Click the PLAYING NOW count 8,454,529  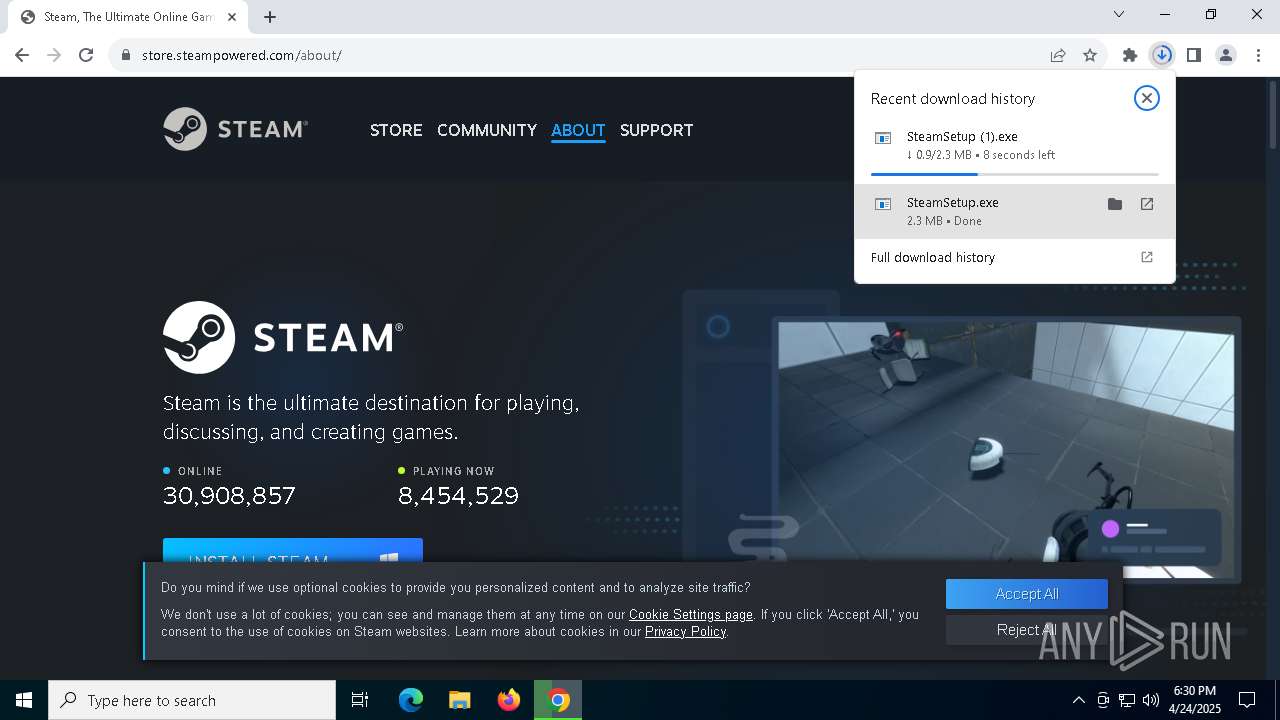tap(458, 496)
